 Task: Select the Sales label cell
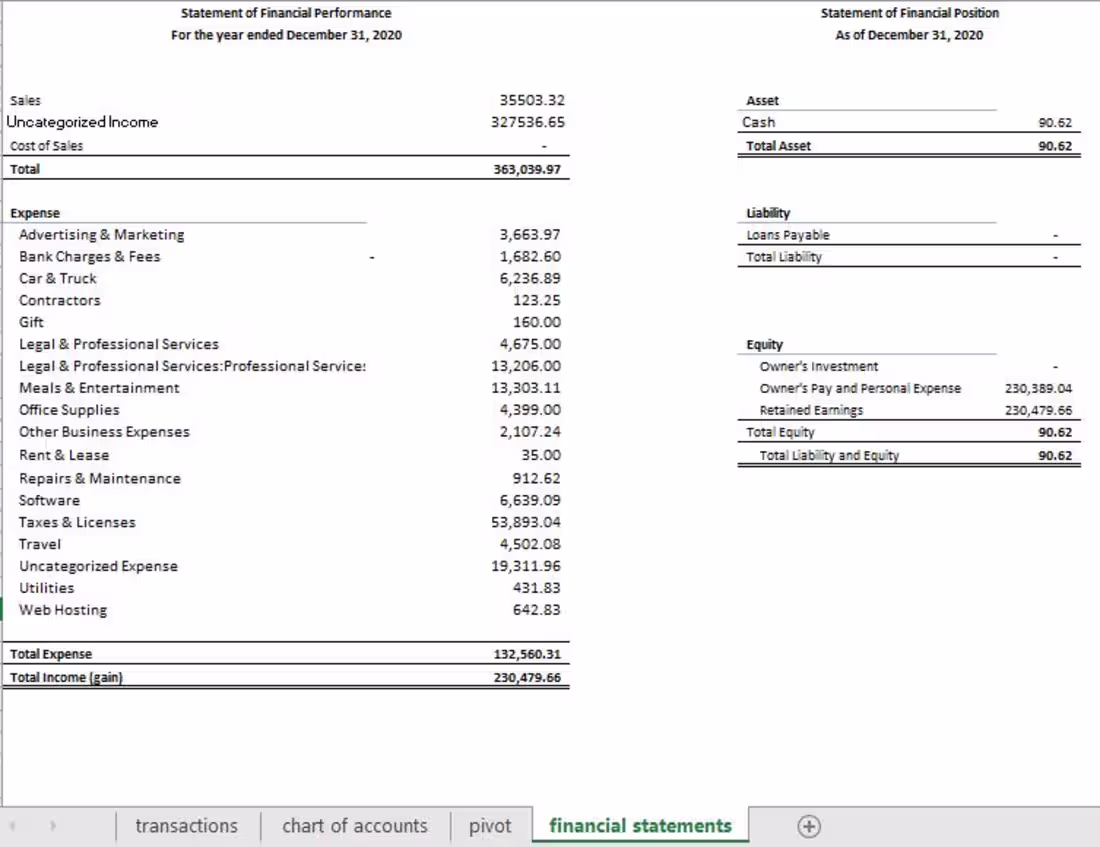pyautogui.click(x=25, y=100)
